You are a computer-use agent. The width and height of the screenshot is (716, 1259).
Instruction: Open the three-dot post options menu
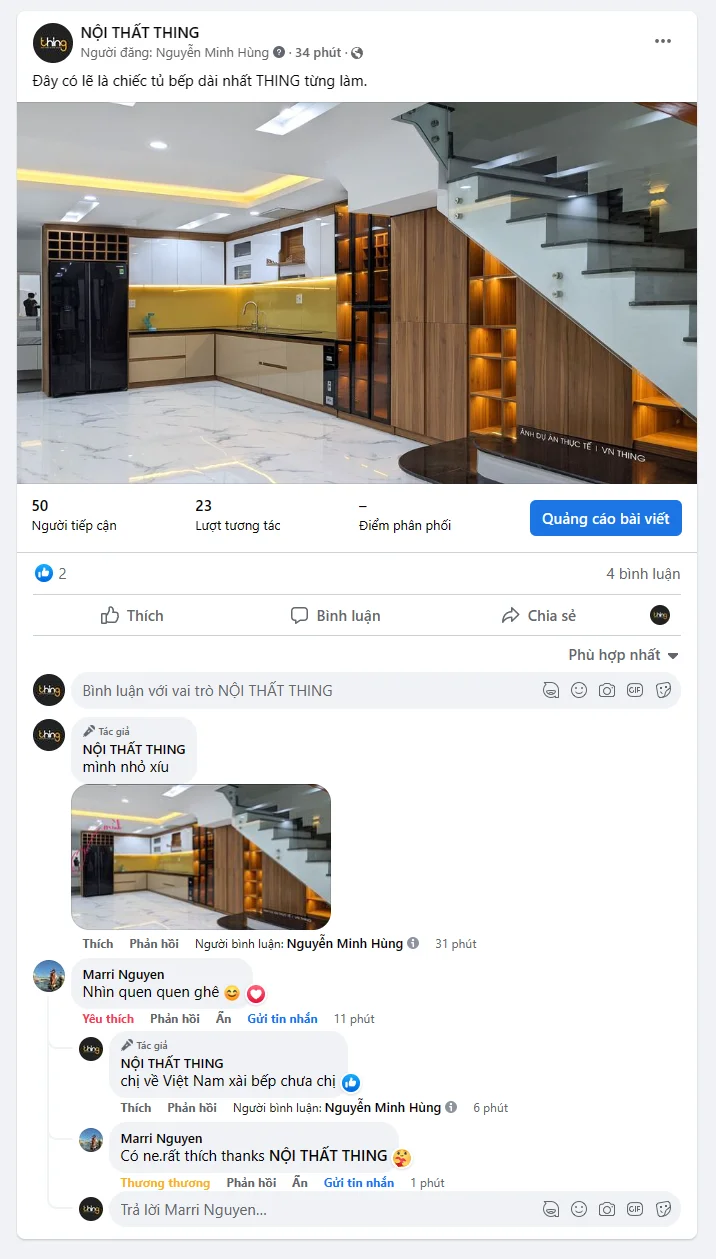pyautogui.click(x=663, y=41)
